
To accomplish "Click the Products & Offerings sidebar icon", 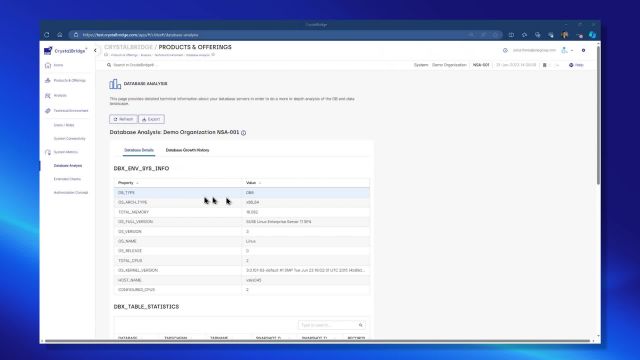I will [x=48, y=80].
